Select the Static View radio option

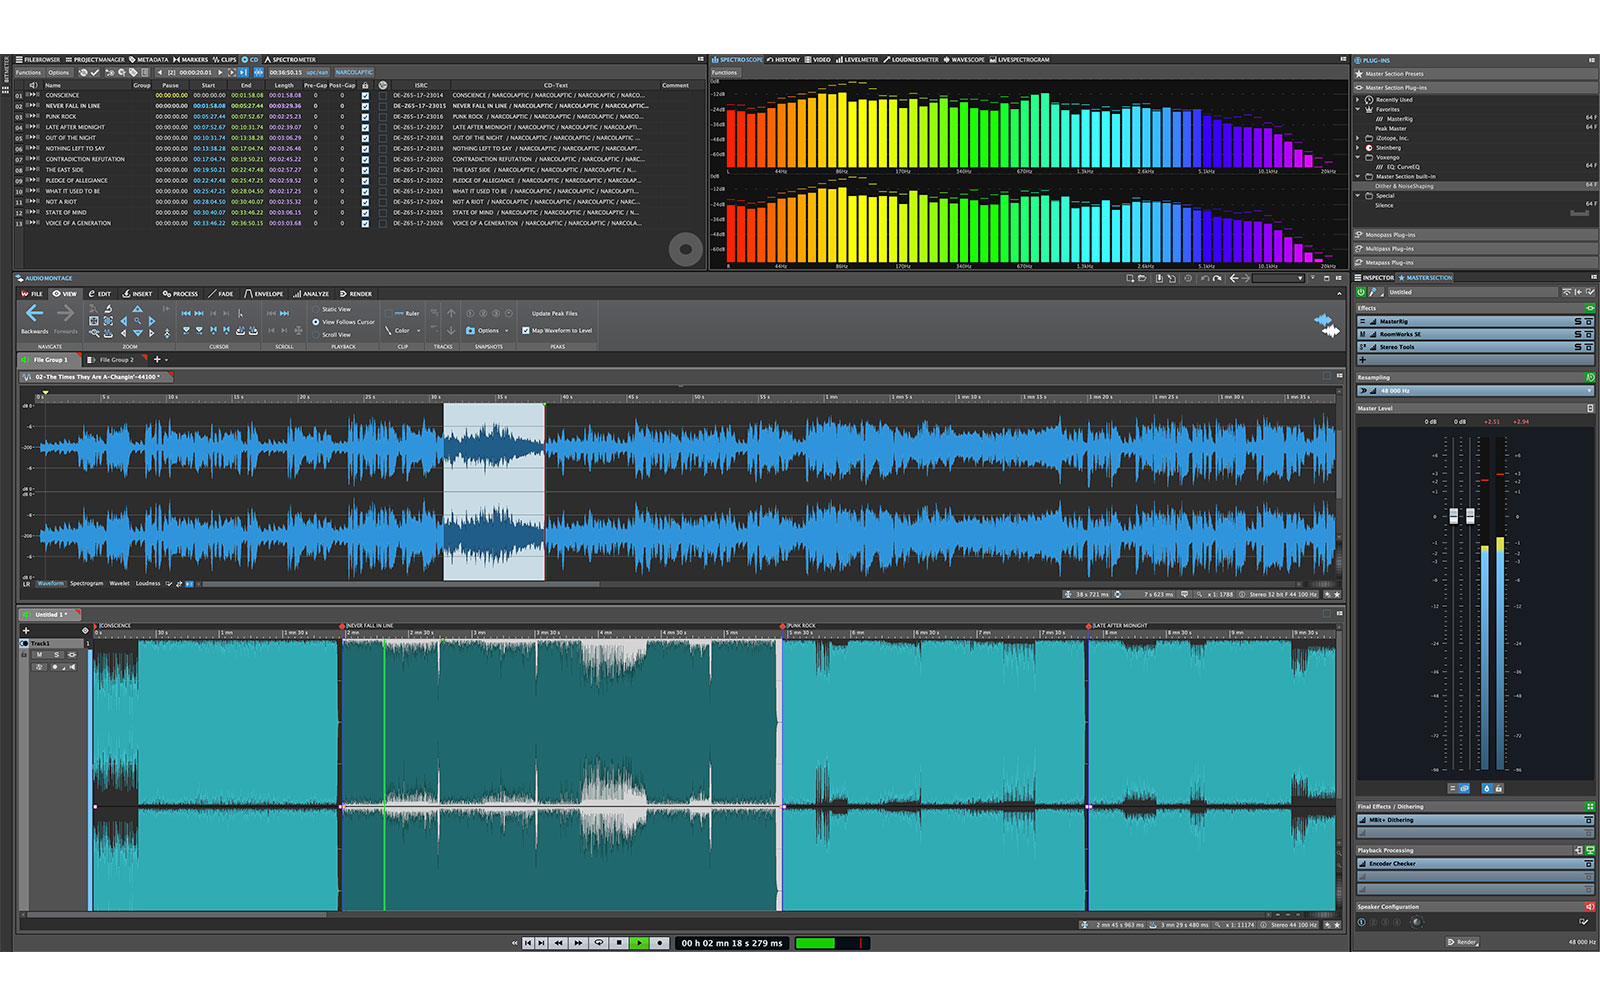tap(315, 309)
